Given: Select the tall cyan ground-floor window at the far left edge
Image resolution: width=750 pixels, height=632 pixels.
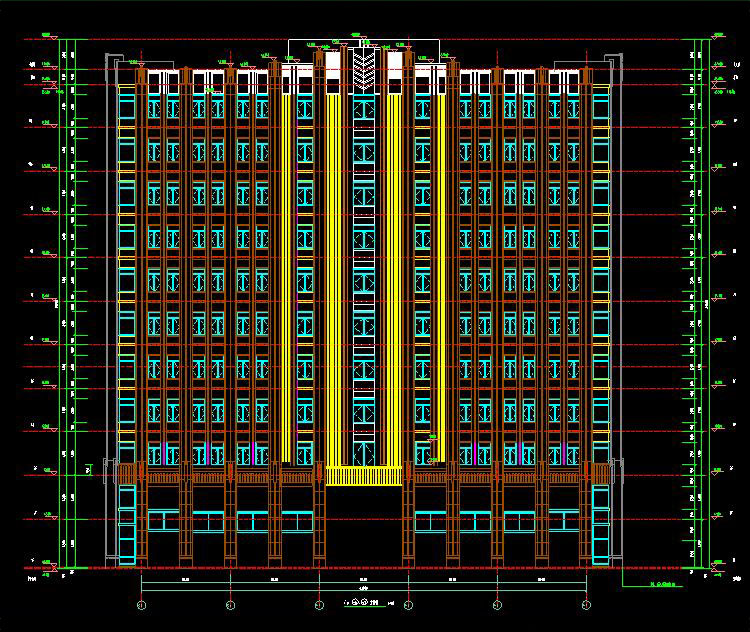Looking at the screenshot, I should click(x=127, y=525).
